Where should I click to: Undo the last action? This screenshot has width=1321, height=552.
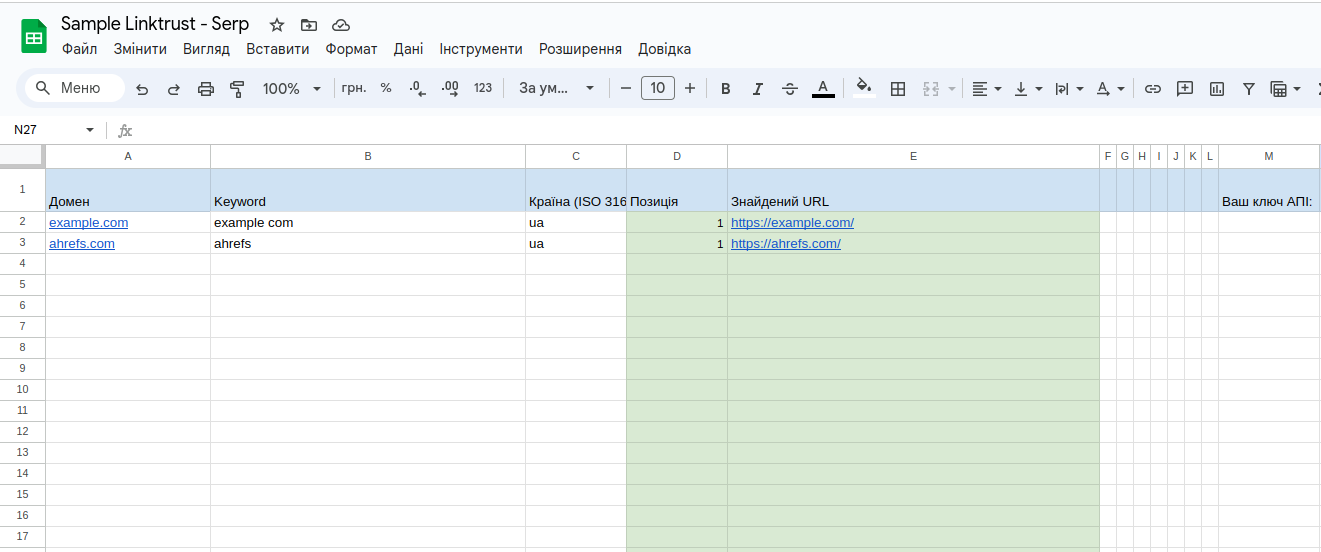click(142, 89)
